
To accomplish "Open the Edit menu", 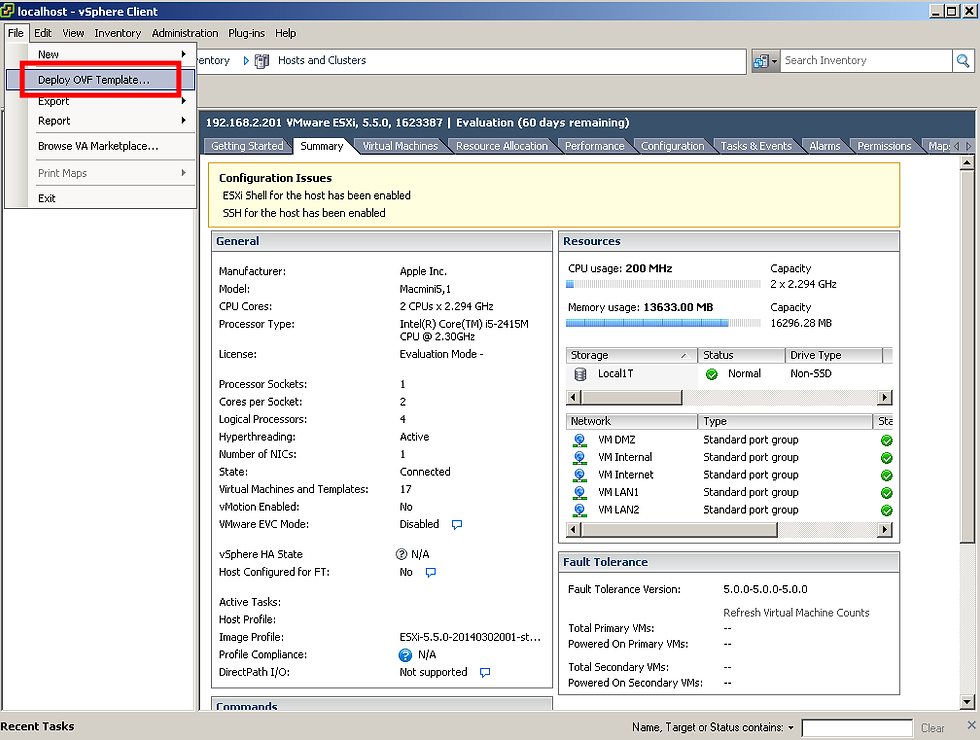I will pos(42,33).
